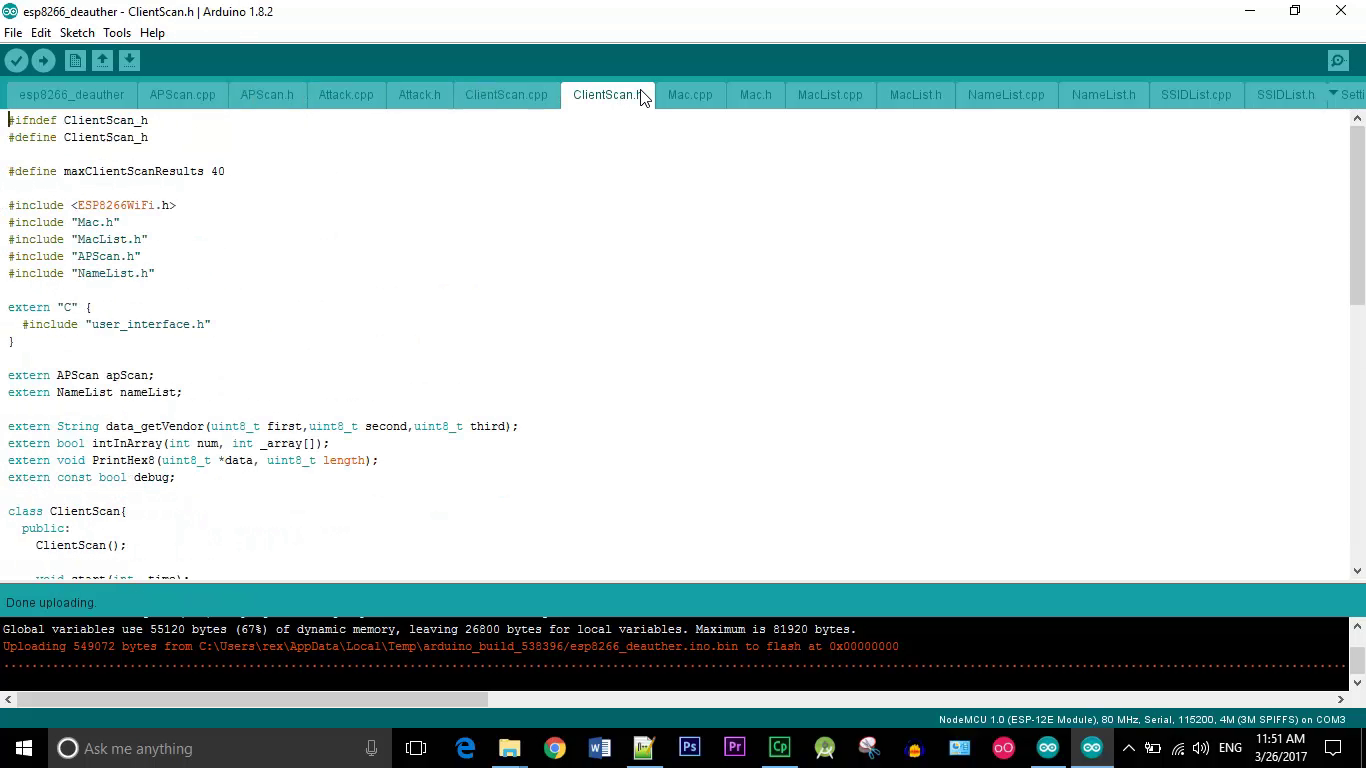Save the sketch with the Save icon

129,61
